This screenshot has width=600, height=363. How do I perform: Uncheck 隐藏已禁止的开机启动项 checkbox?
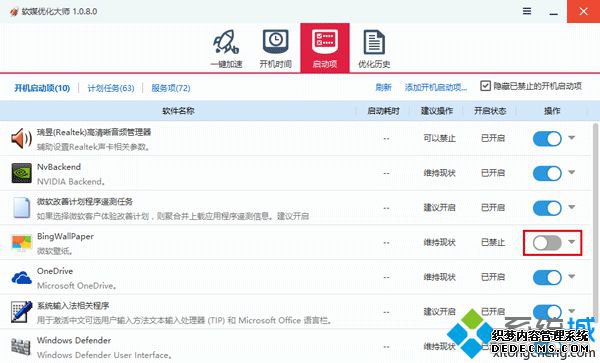(485, 86)
